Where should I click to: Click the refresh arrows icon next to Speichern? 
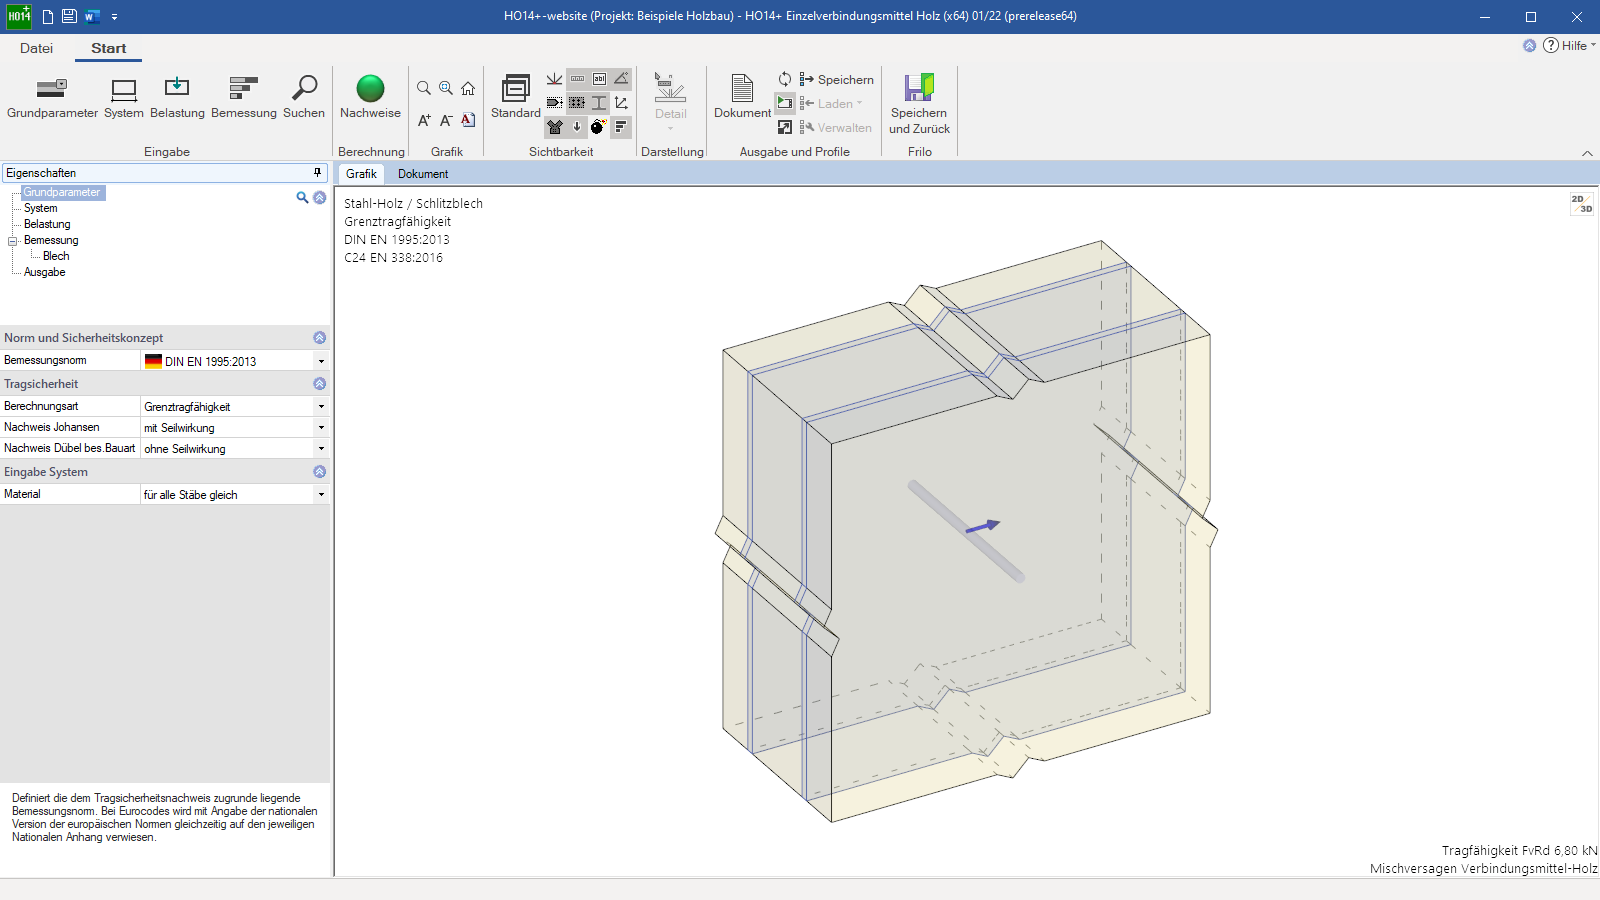coord(785,79)
